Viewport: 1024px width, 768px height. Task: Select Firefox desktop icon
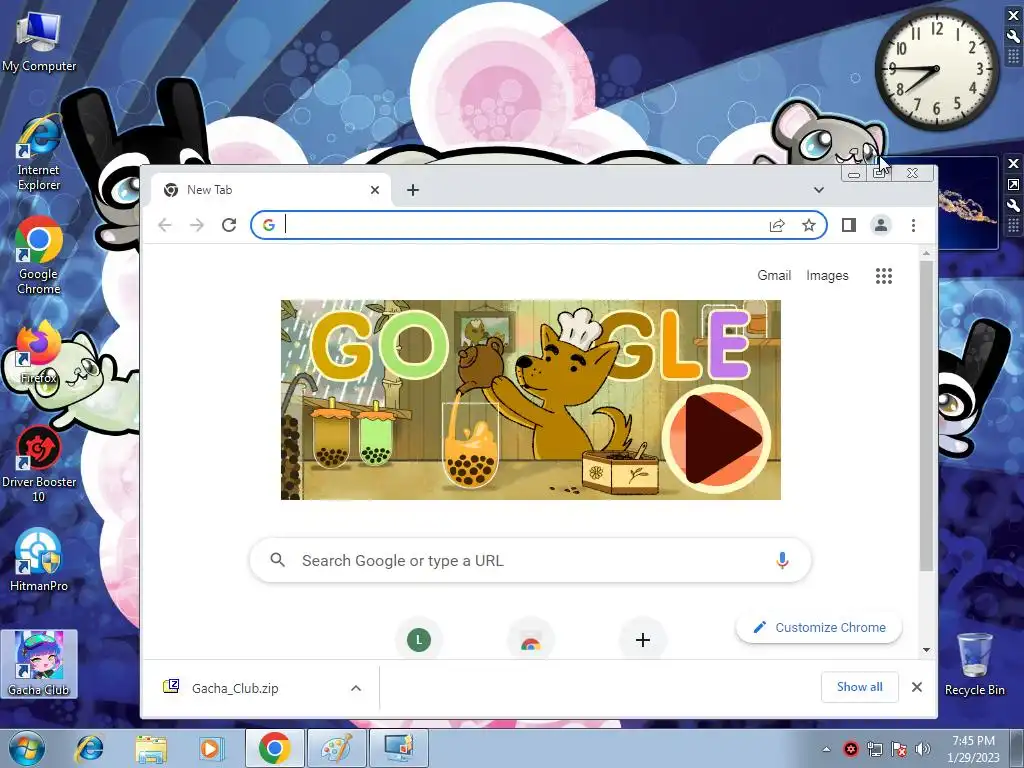(x=39, y=351)
